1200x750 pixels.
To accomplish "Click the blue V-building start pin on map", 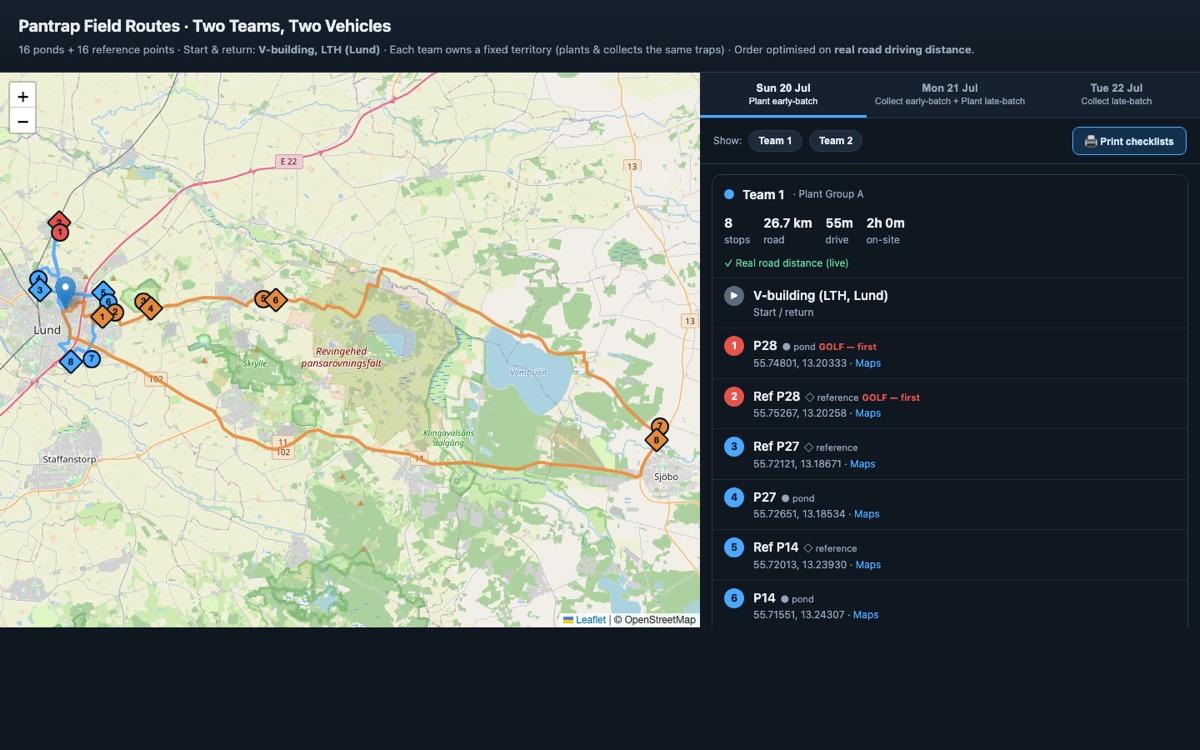I will (x=65, y=293).
